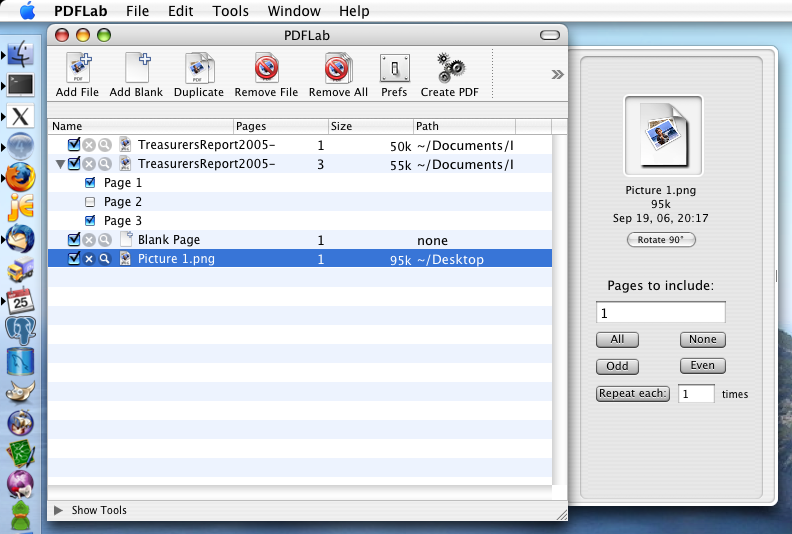Open the PostgreSQL elephant Dock icon
This screenshot has width=792, height=534.
[x=20, y=330]
